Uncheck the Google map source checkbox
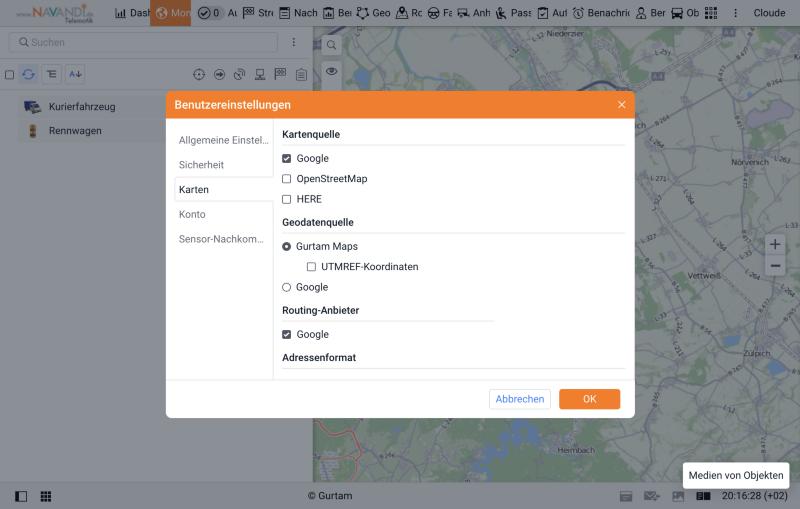Viewport: 800px width, 509px height. [x=287, y=159]
